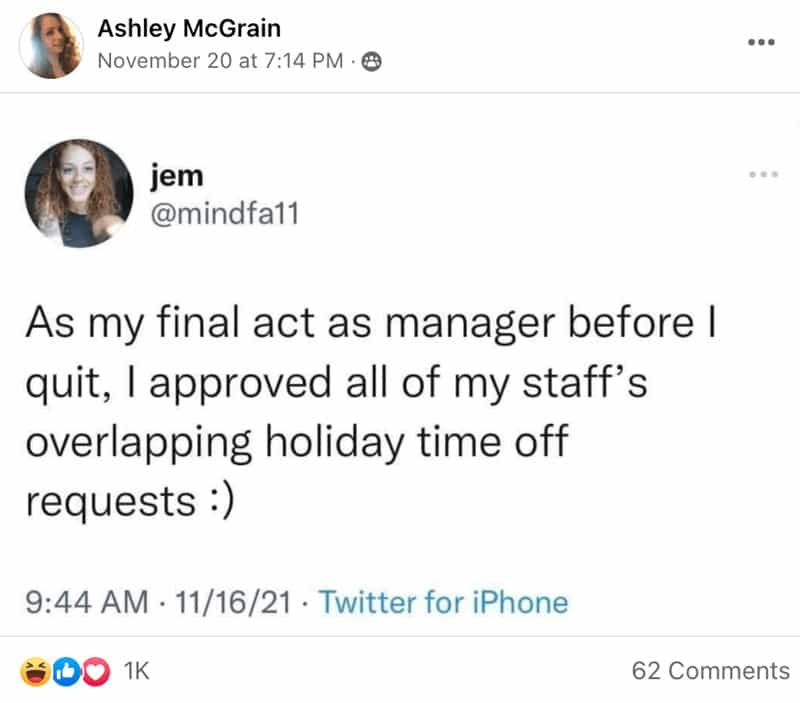Image resolution: width=800 pixels, height=703 pixels.
Task: Open Ashley McGrain's profile picture
Action: coord(53,45)
